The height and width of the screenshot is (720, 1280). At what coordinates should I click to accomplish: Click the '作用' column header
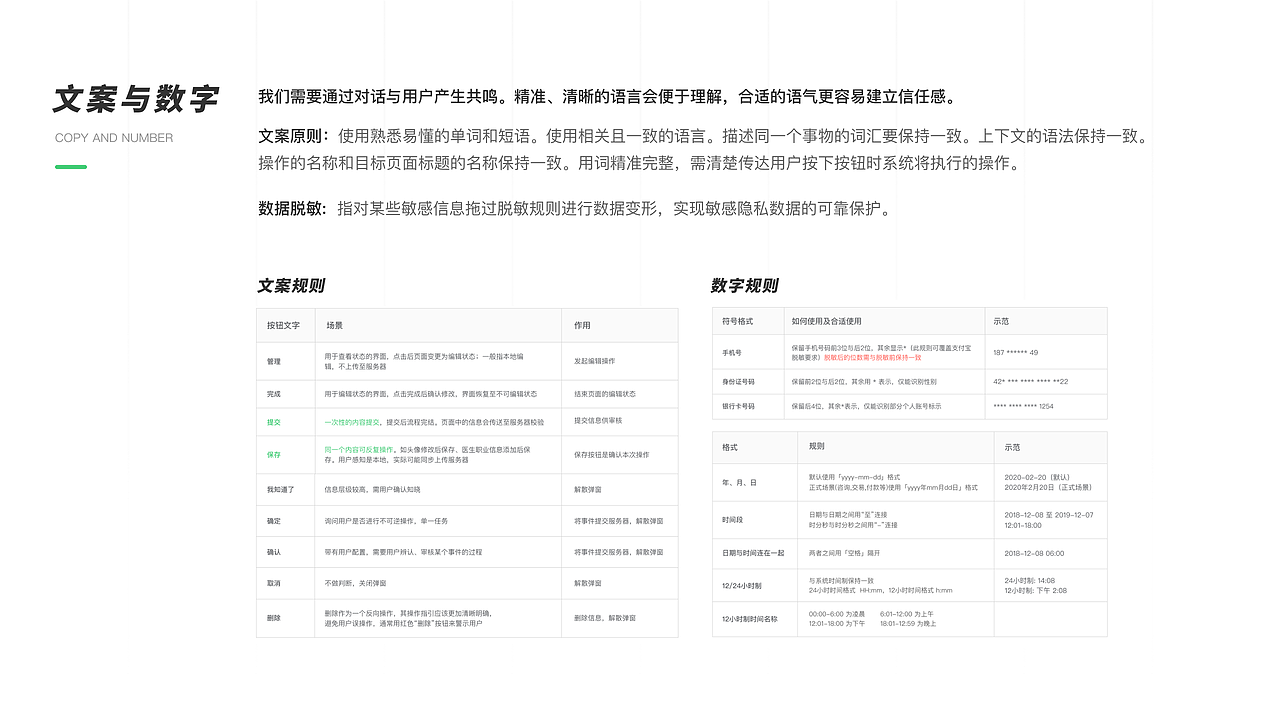pyautogui.click(x=582, y=325)
